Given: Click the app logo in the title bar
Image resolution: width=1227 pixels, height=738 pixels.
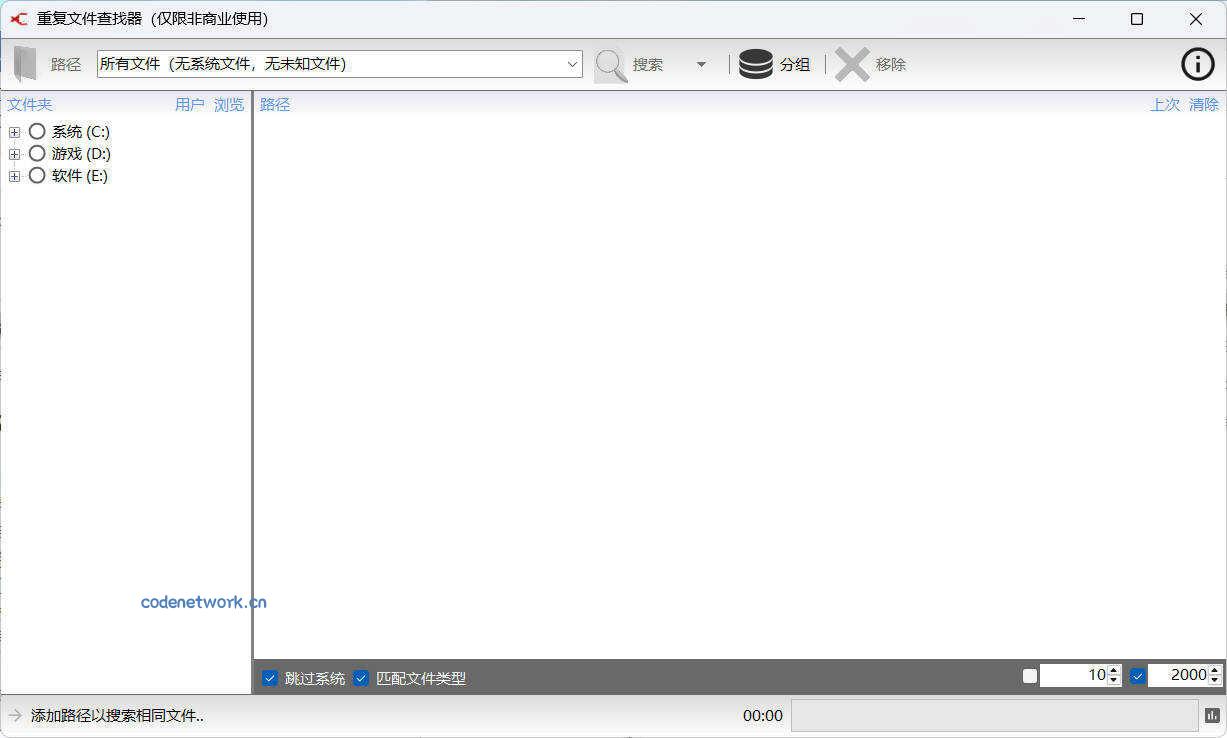Looking at the screenshot, I should pos(18,19).
